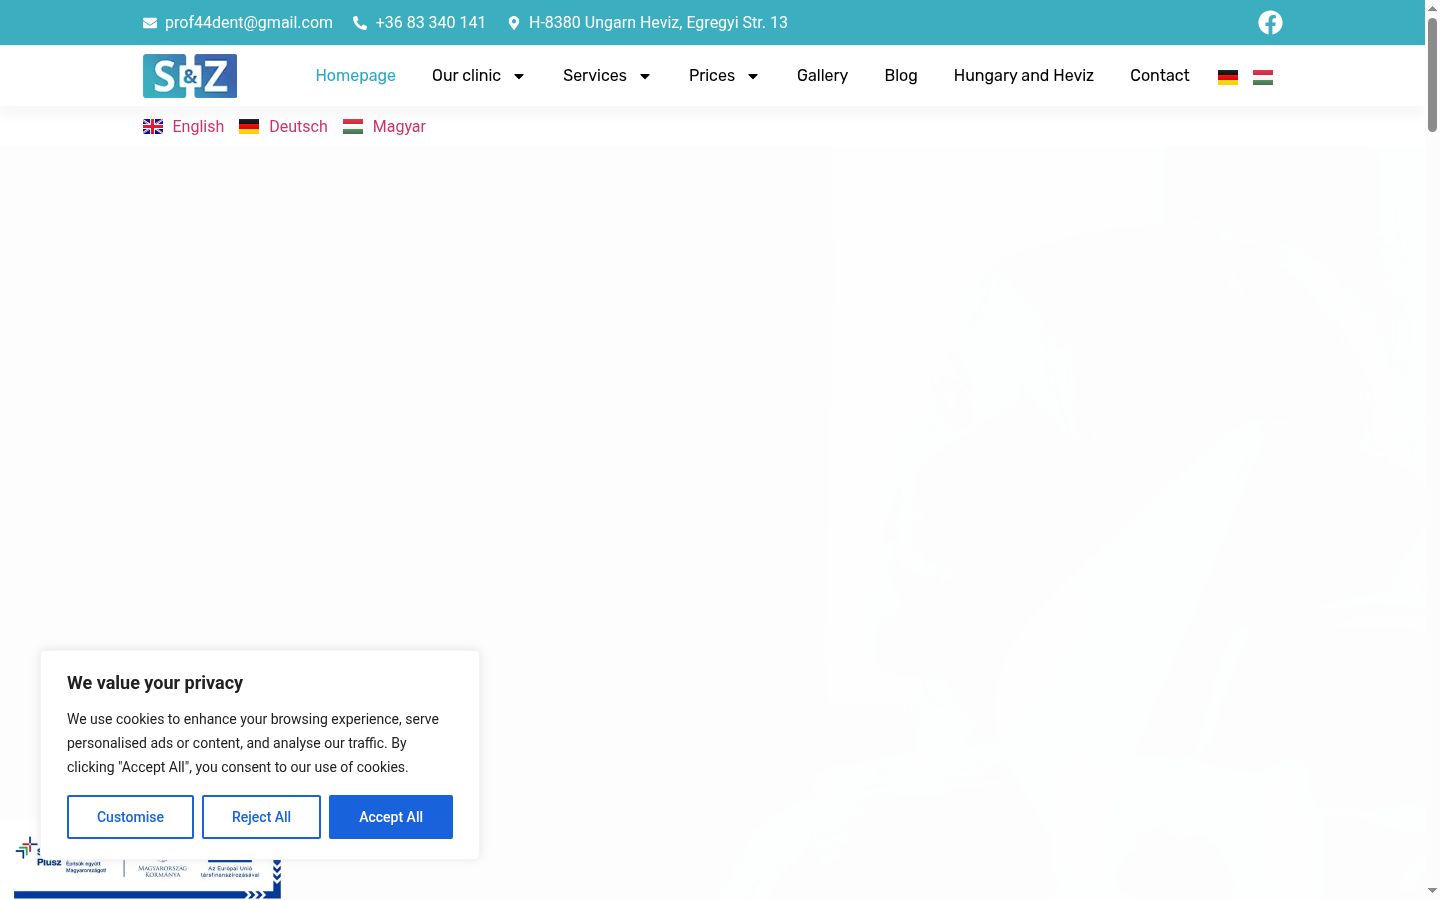Click the map pin location icon
The height and width of the screenshot is (900, 1440).
[x=514, y=23]
